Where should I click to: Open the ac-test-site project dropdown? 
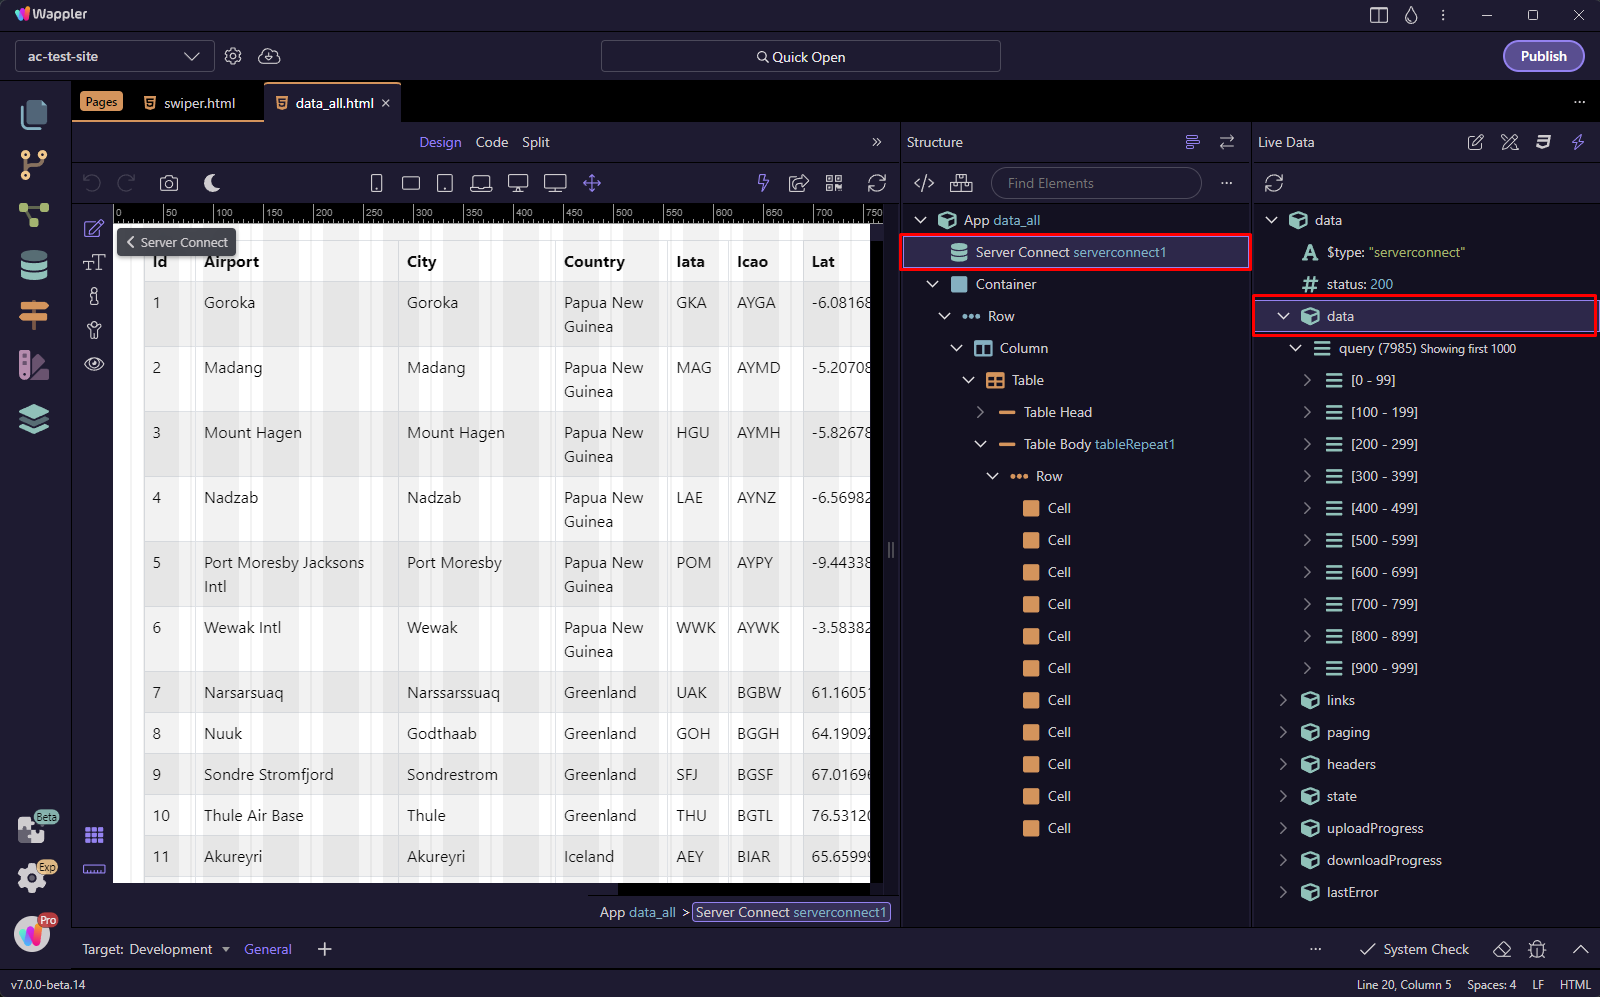click(115, 56)
